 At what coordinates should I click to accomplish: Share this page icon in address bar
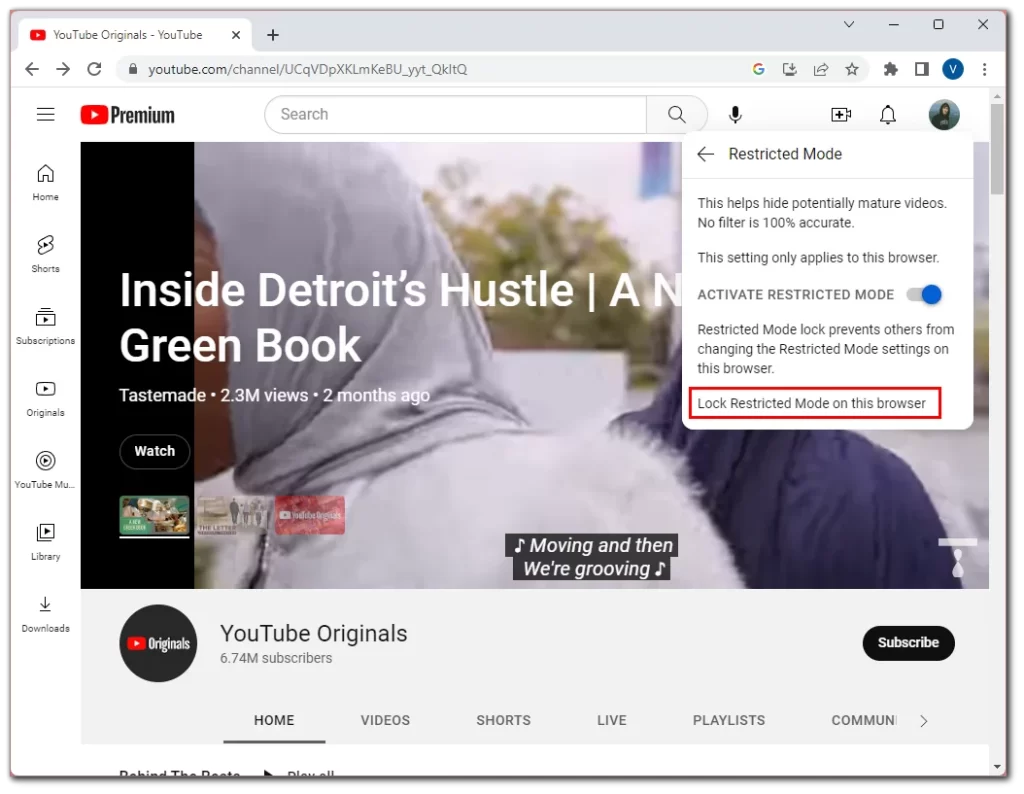tap(821, 69)
